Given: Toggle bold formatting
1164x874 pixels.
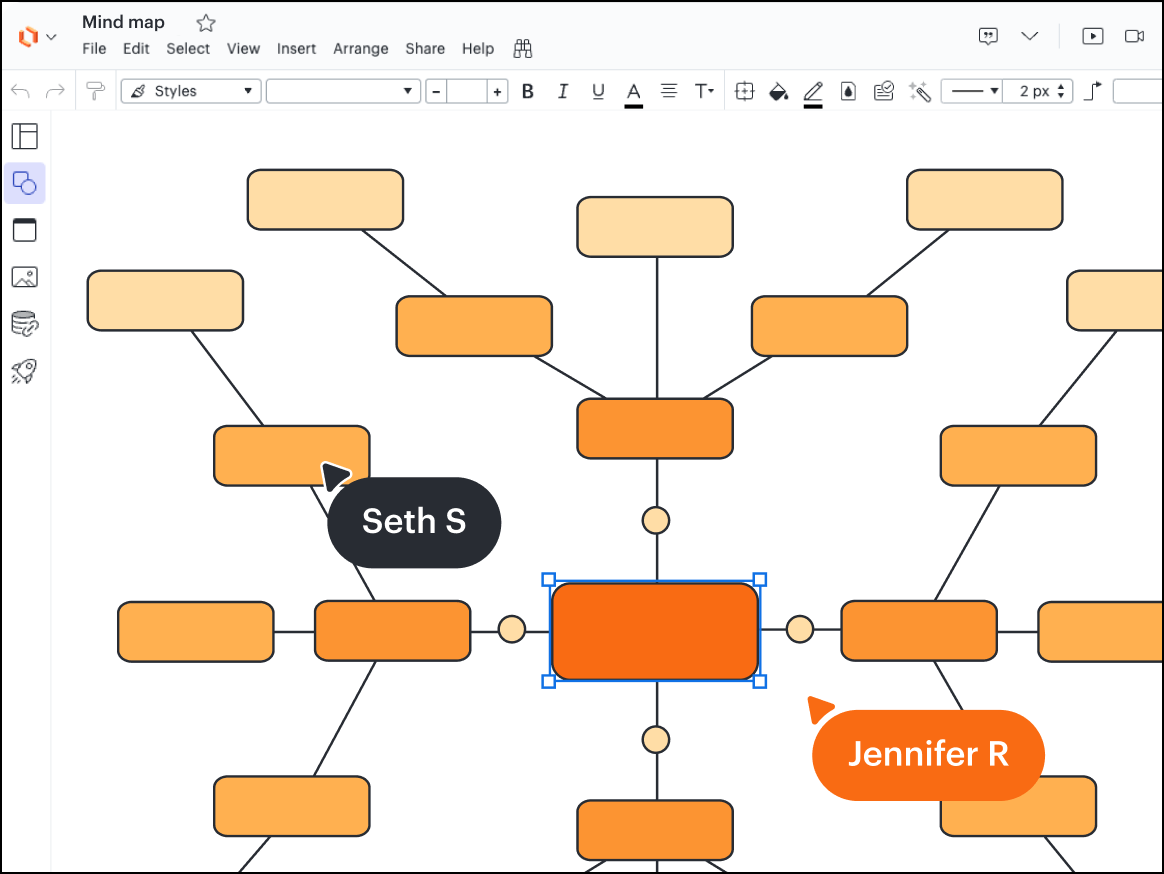Looking at the screenshot, I should tap(528, 91).
